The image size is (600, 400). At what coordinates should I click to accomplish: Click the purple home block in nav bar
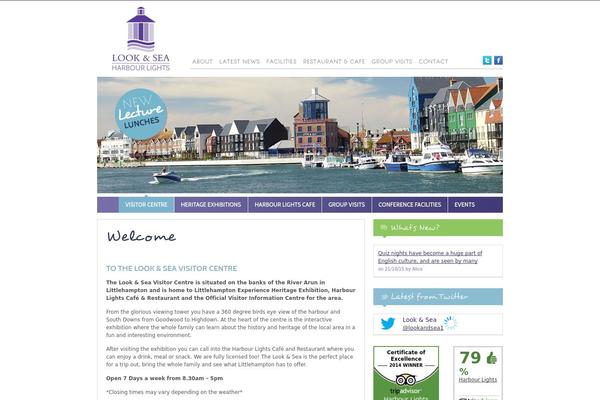[x=108, y=205]
